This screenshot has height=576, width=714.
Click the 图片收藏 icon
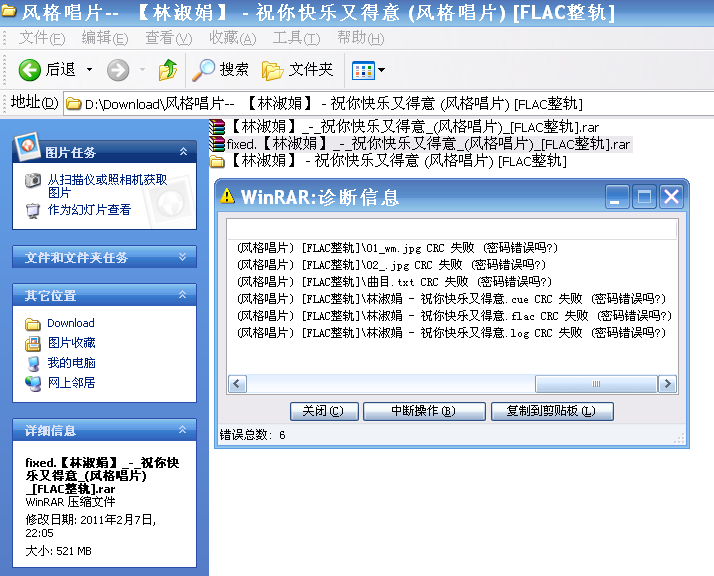pyautogui.click(x=33, y=344)
